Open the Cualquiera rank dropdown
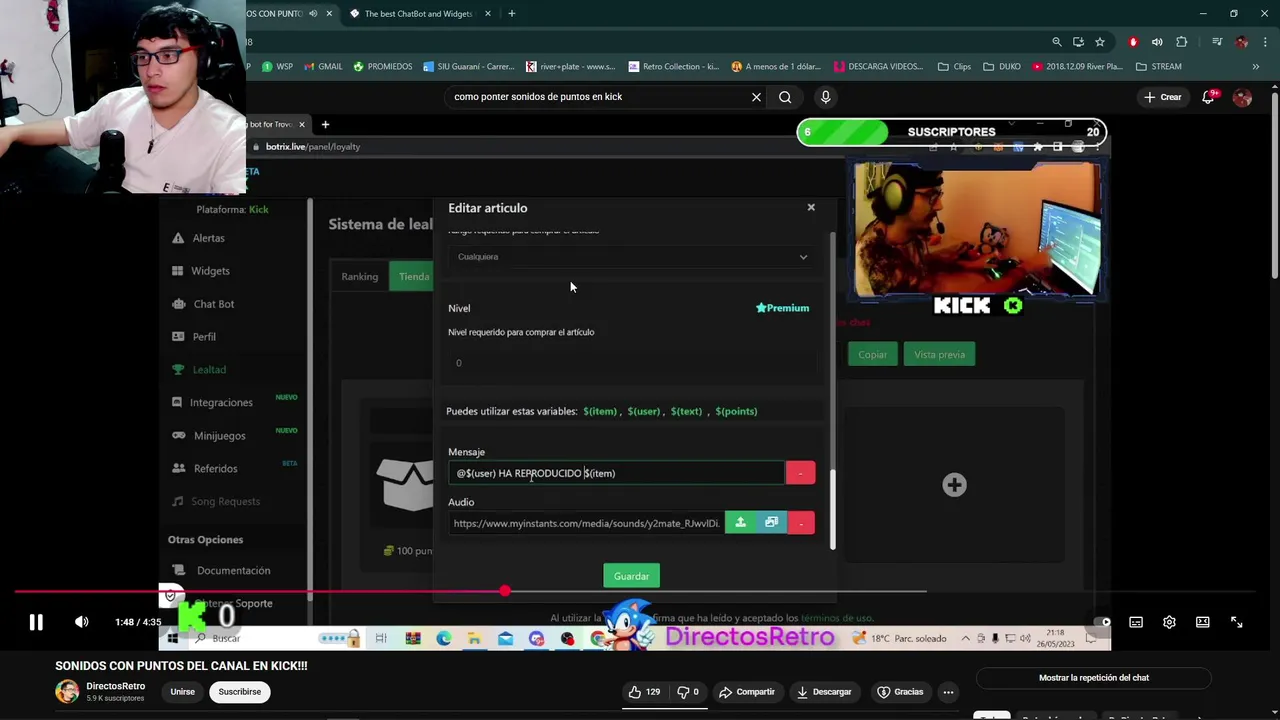This screenshot has width=1280, height=720. click(632, 257)
